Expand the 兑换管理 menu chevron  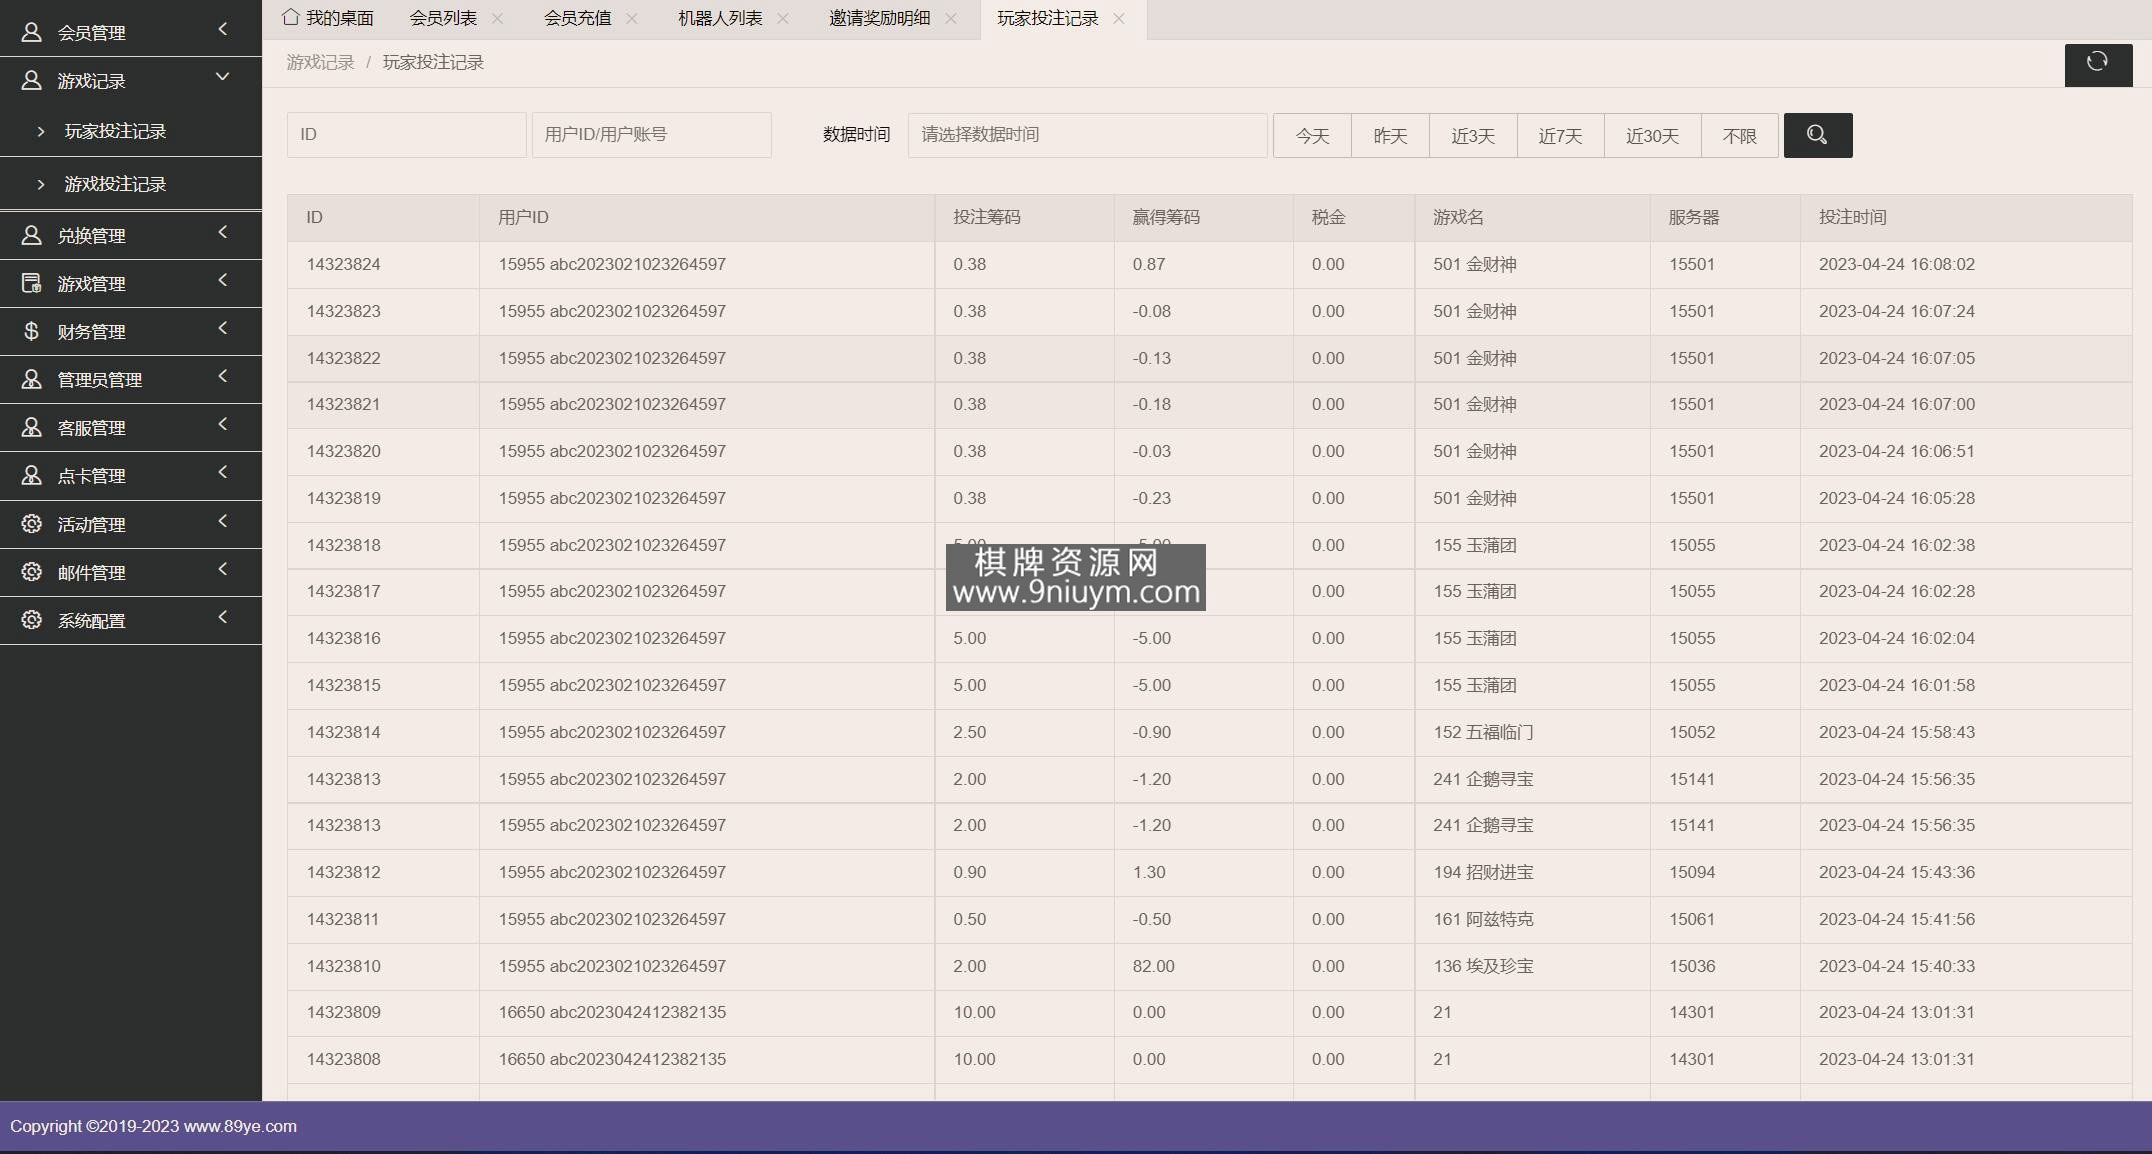pos(222,233)
